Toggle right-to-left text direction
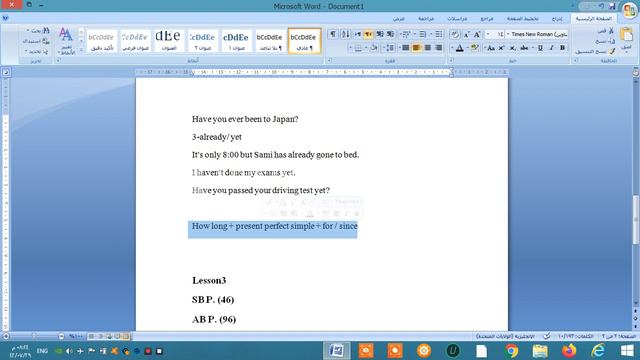The height and width of the screenshot is (360, 640). point(368,34)
